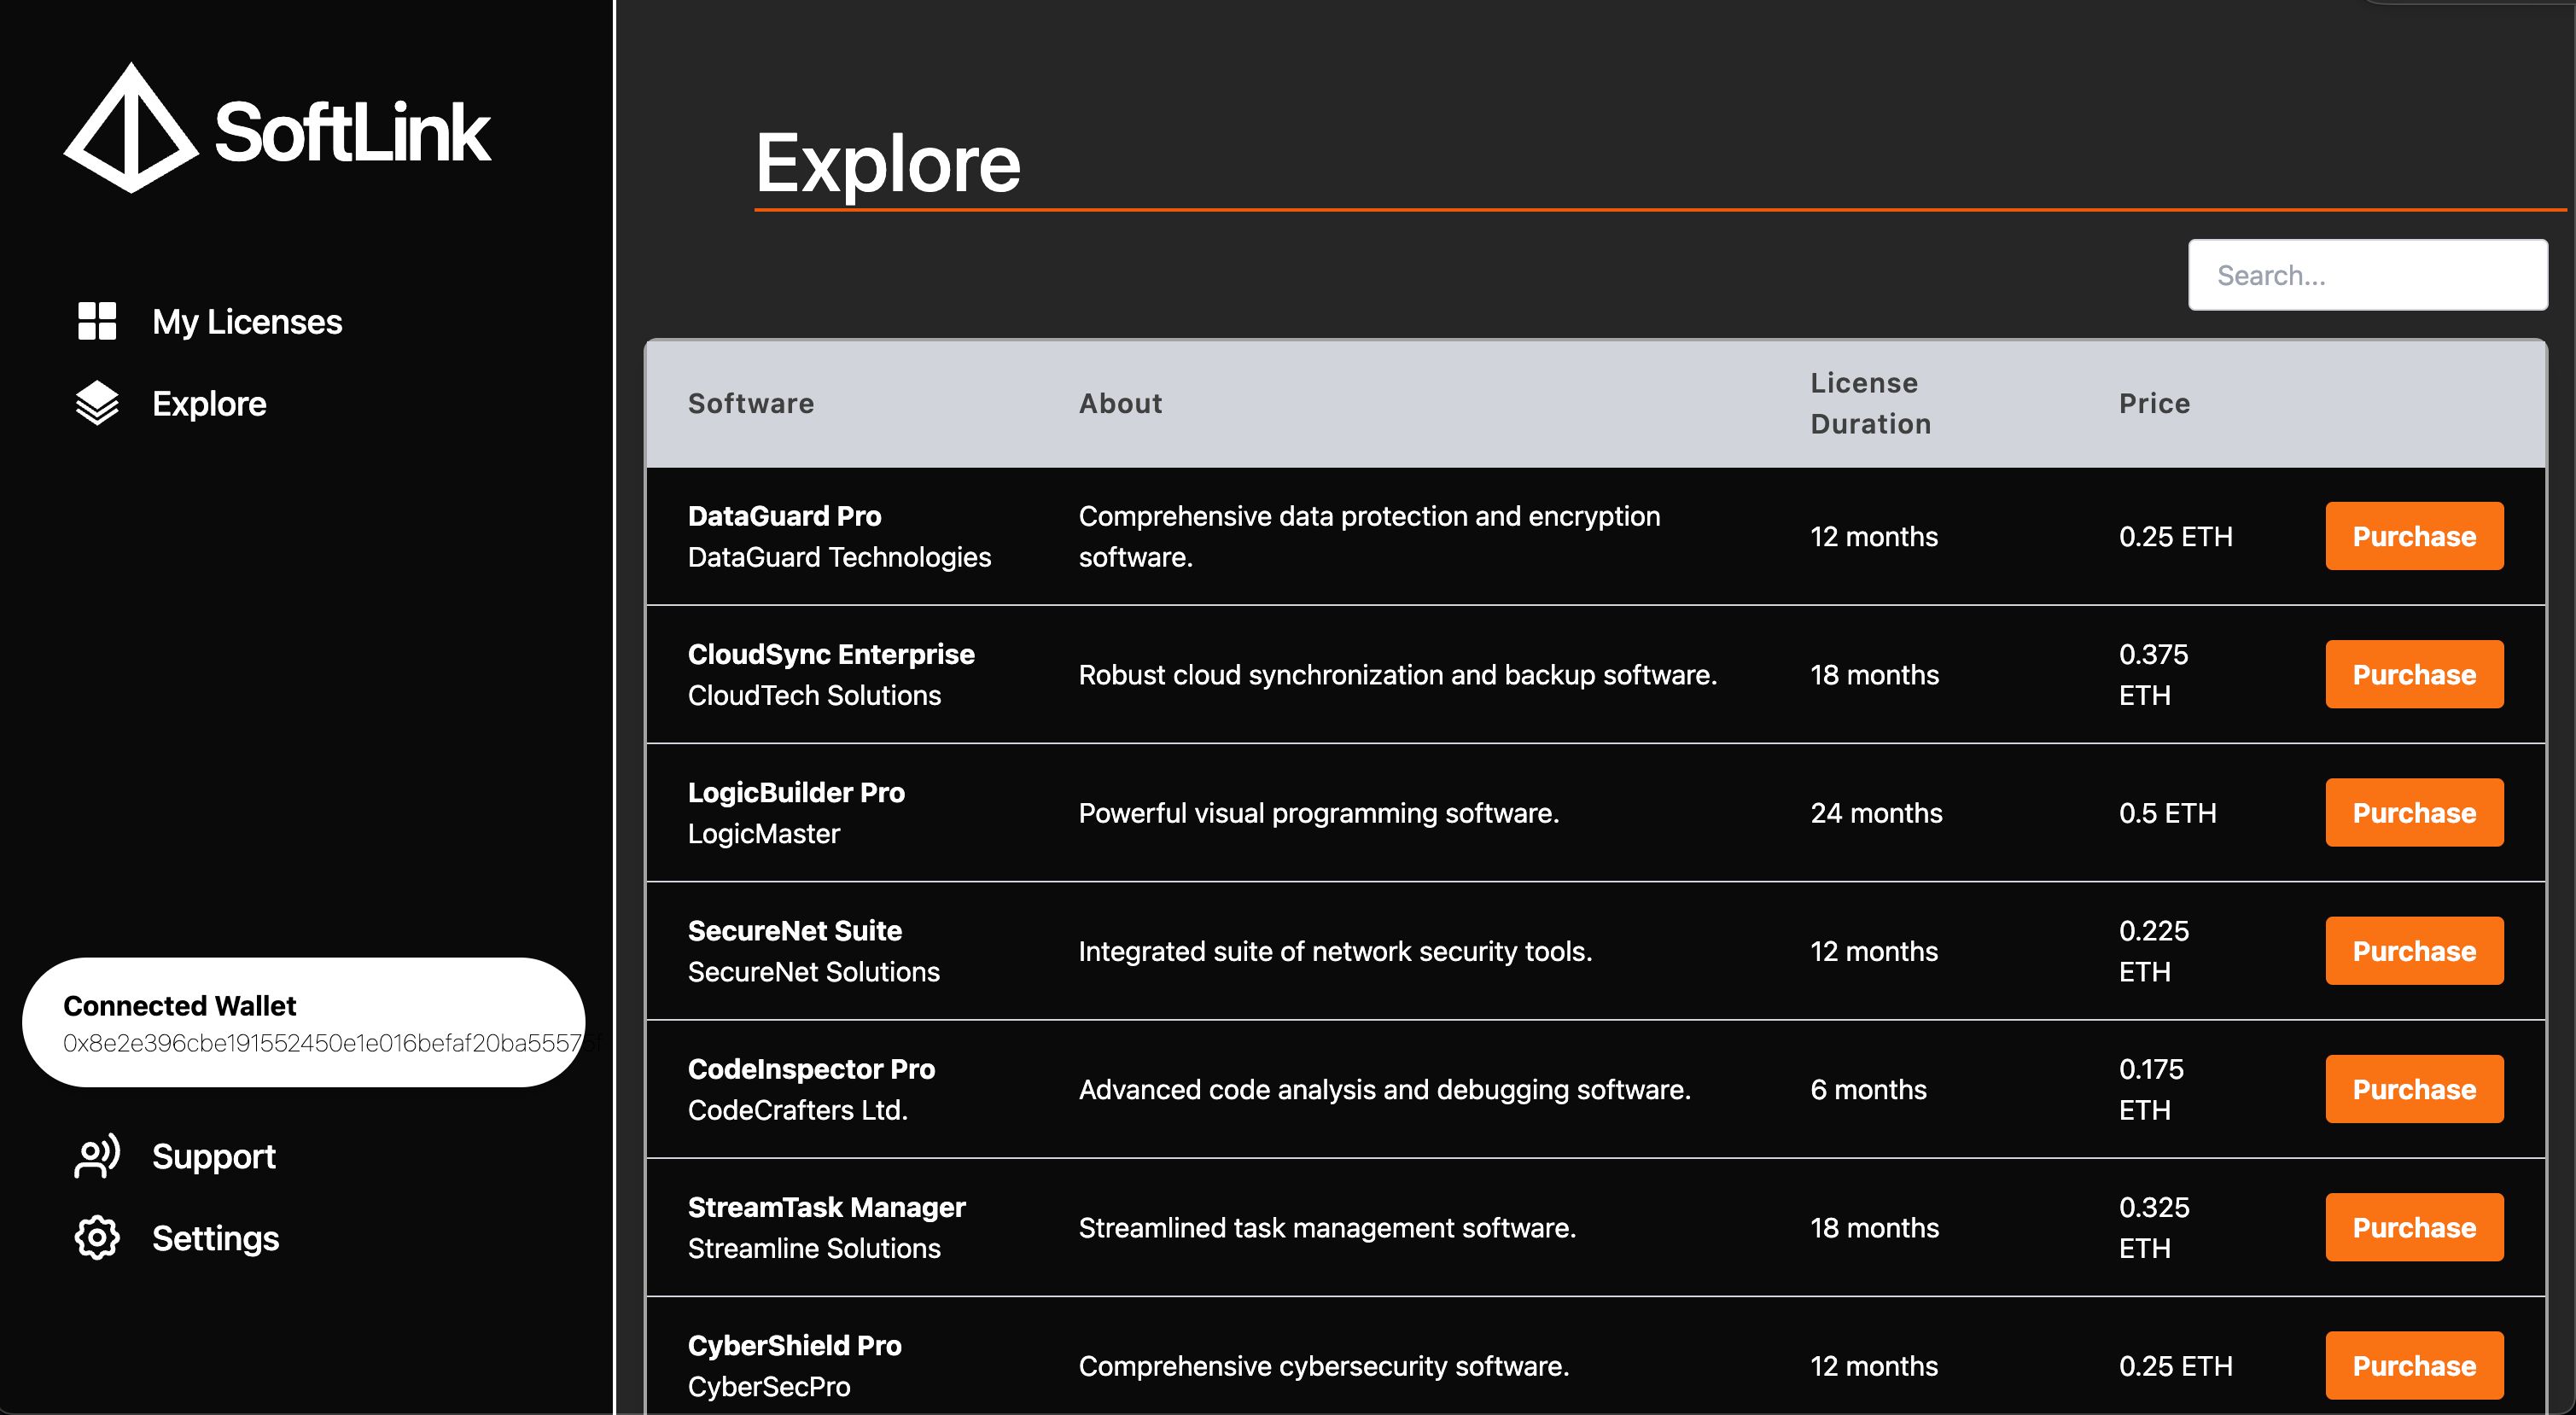Click the SoftLink diamond logo icon
2576x1415 pixels.
tap(130, 128)
